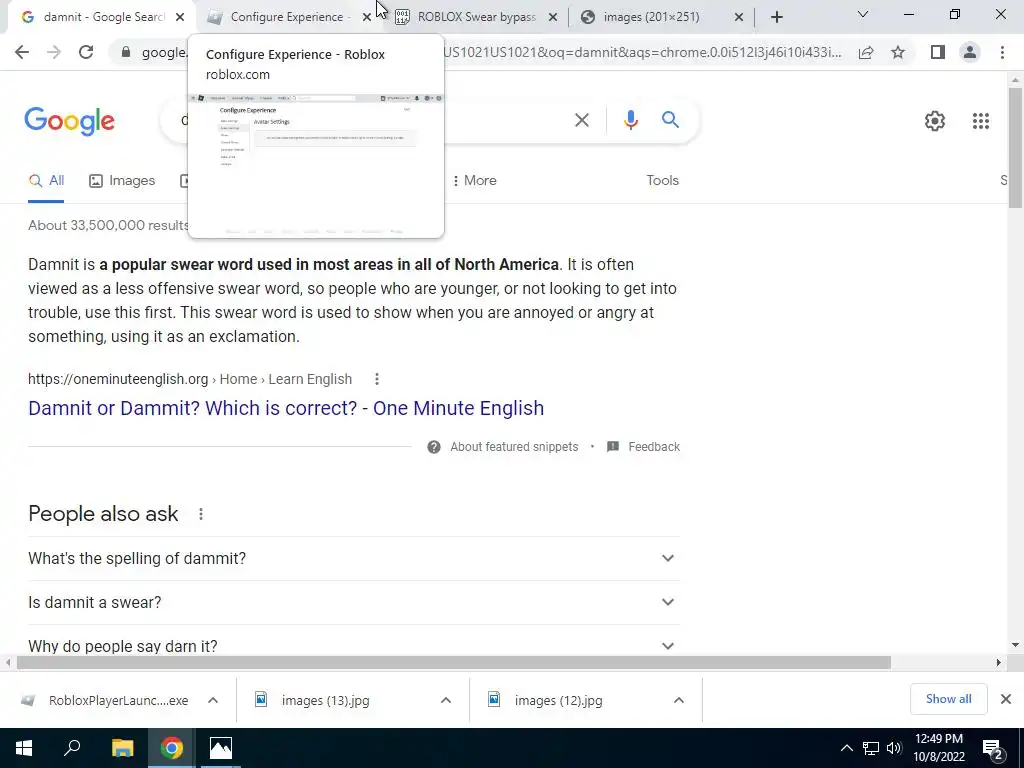The width and height of the screenshot is (1024, 768).
Task: Open the More search filters menu
Action: 474,181
